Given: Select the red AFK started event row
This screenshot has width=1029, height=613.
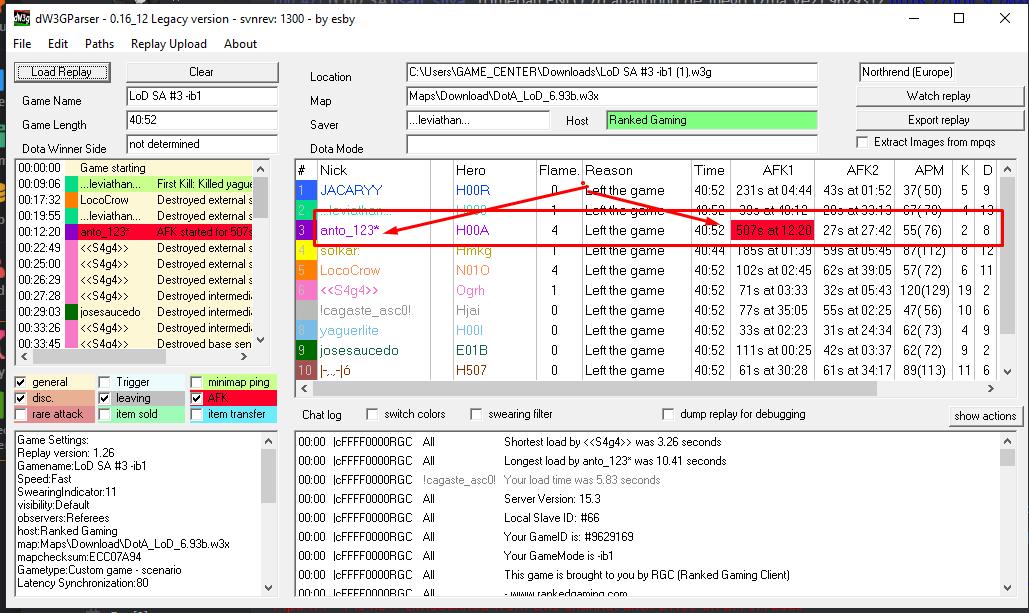Looking at the screenshot, I should click(135, 232).
